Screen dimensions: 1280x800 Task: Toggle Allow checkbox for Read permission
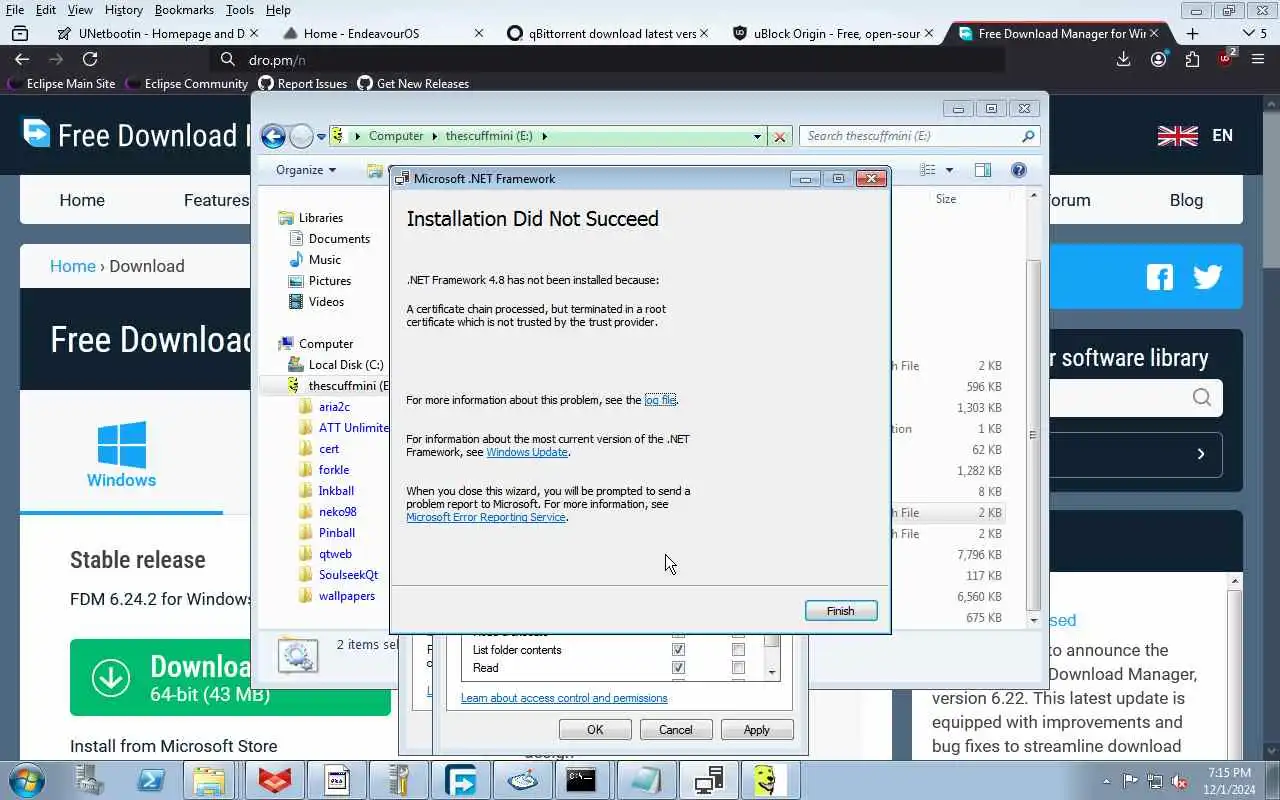coord(679,668)
